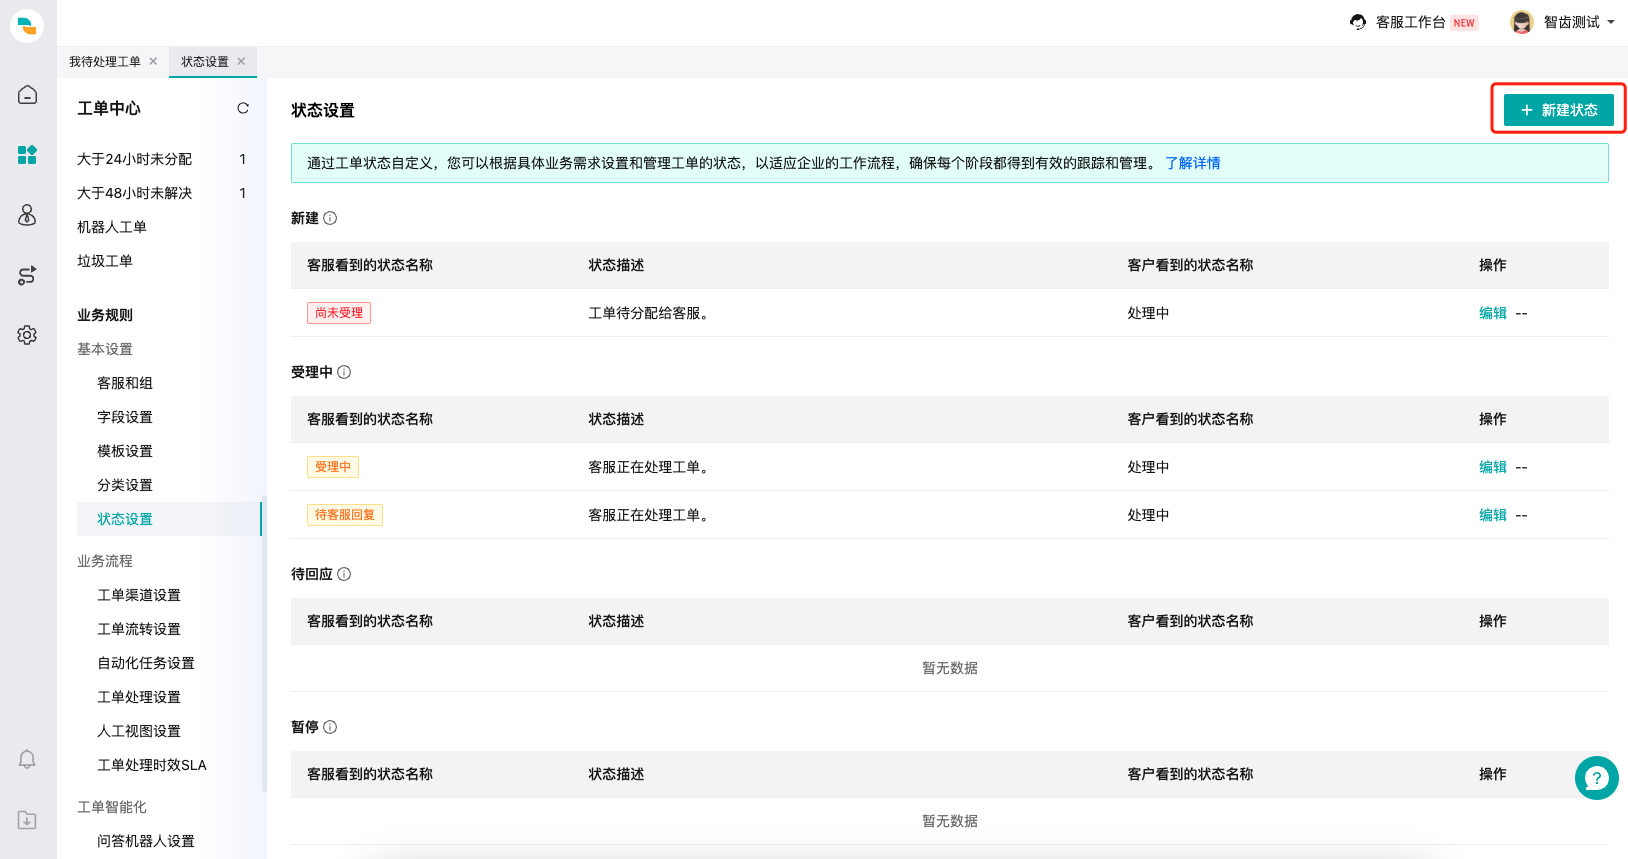This screenshot has height=859, width=1628.
Task: Open 客服和组 settings
Action: pyautogui.click(x=124, y=383)
